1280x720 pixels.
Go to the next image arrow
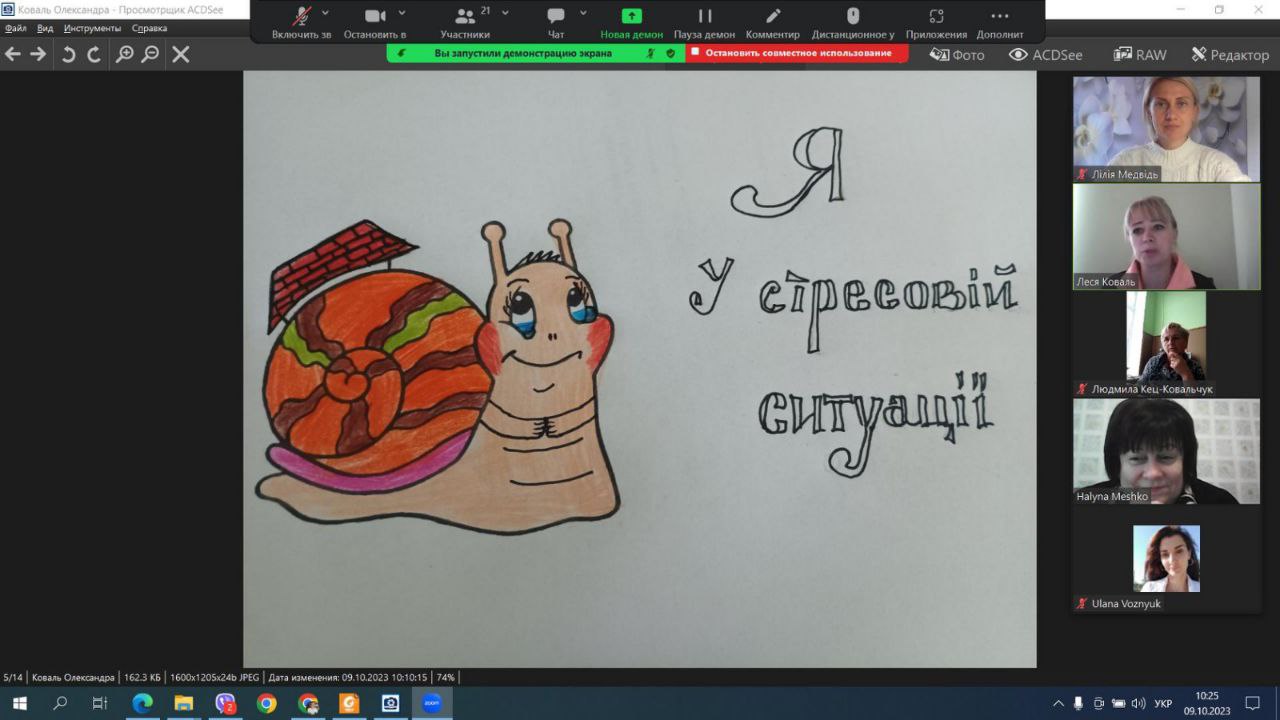coord(38,54)
